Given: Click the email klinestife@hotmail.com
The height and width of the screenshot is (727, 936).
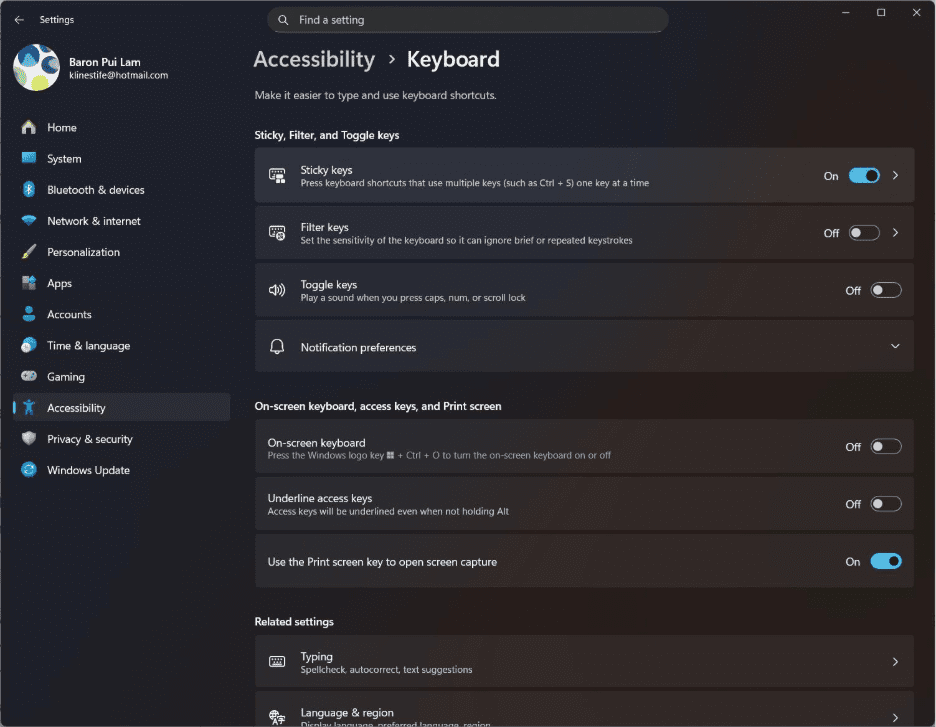Looking at the screenshot, I should pyautogui.click(x=118, y=75).
